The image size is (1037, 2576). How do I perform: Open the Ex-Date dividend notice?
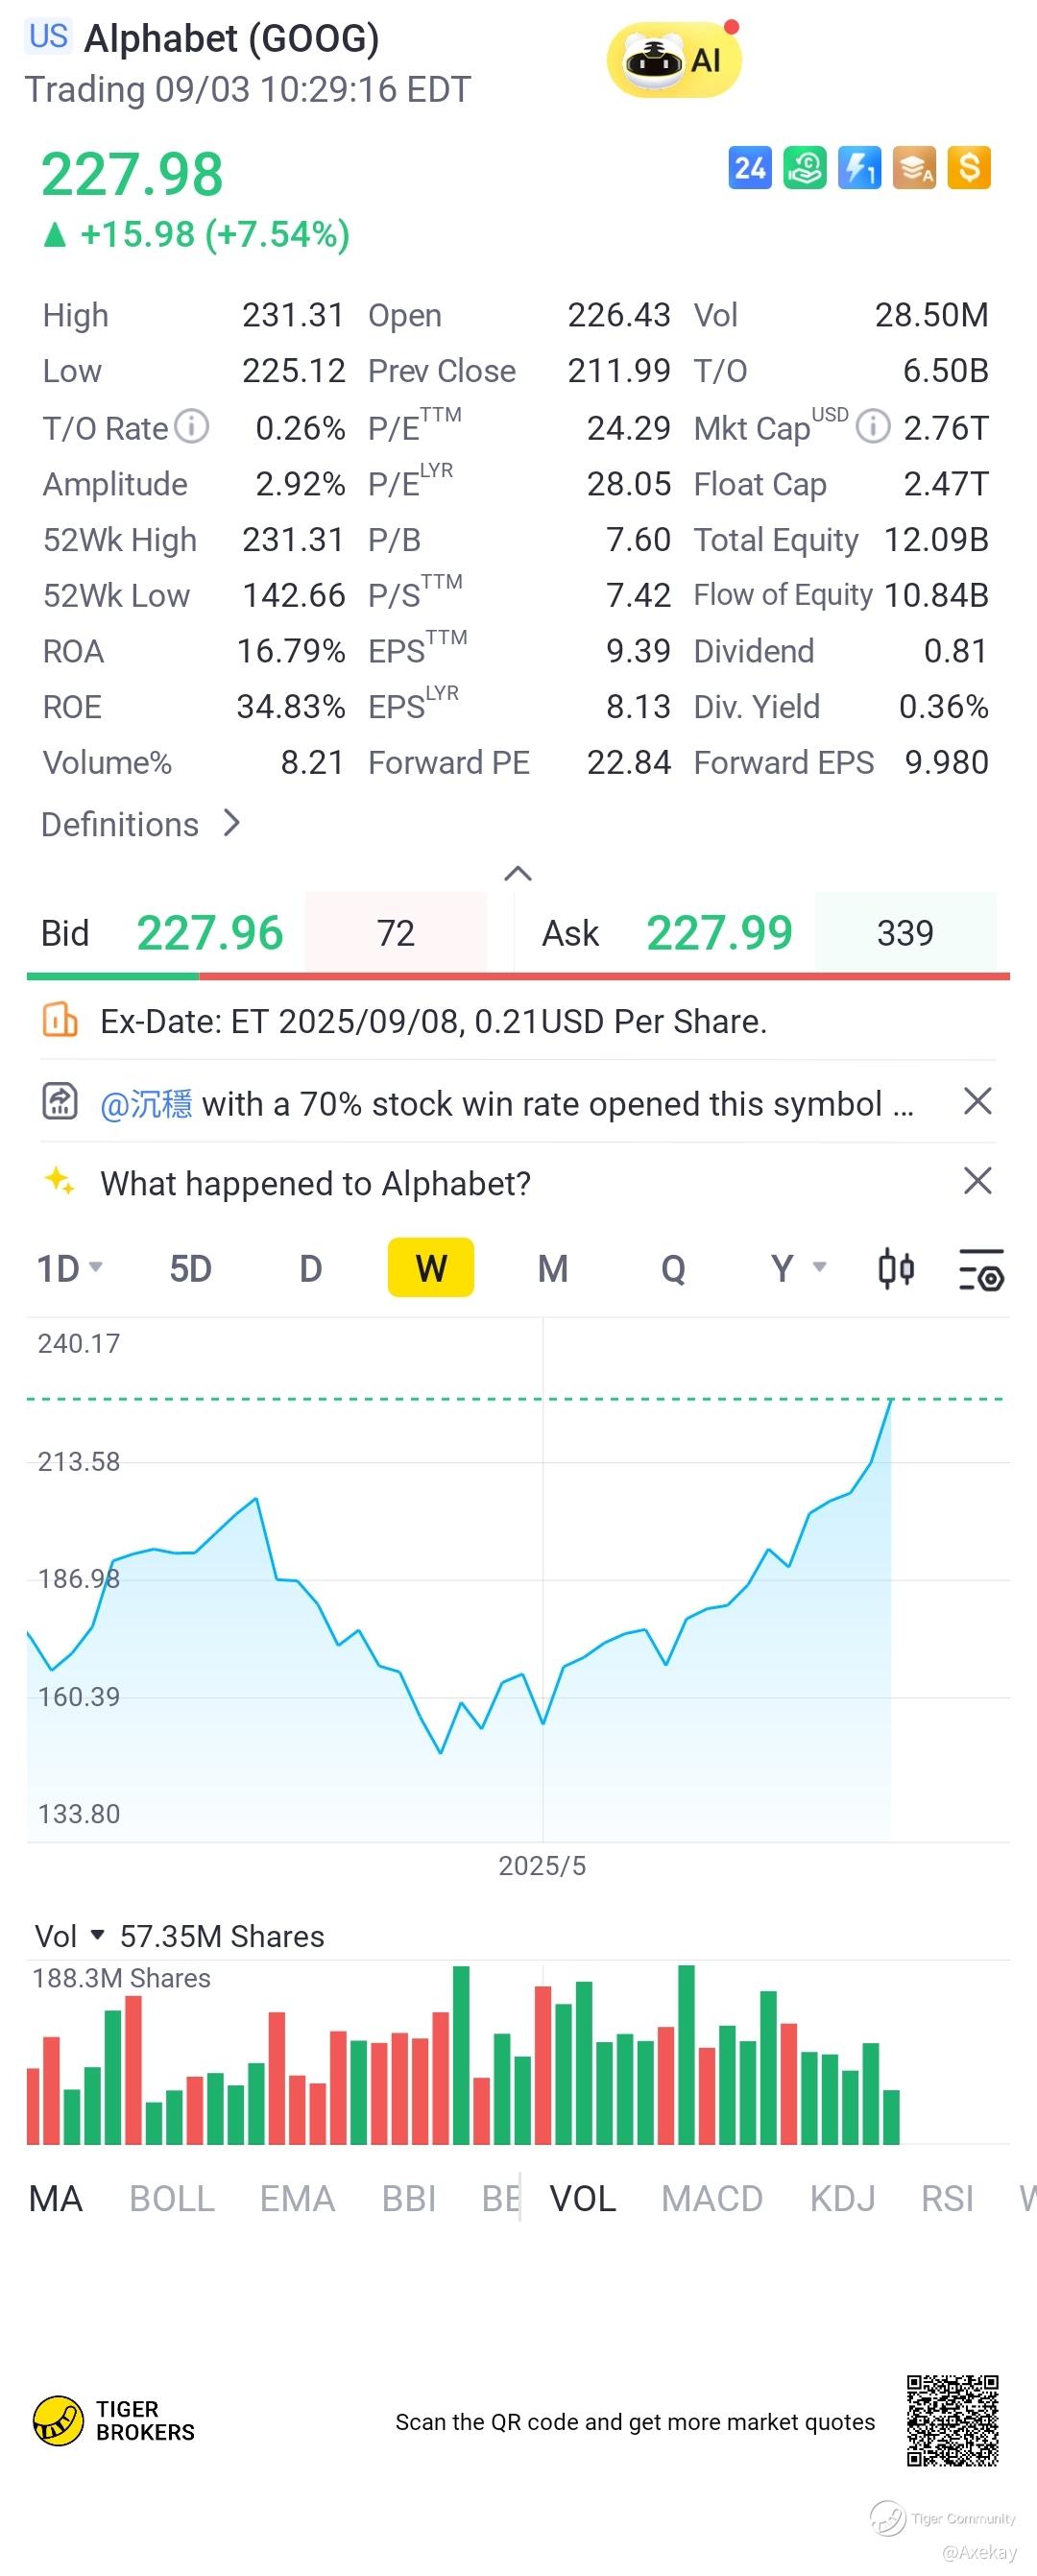click(433, 1021)
